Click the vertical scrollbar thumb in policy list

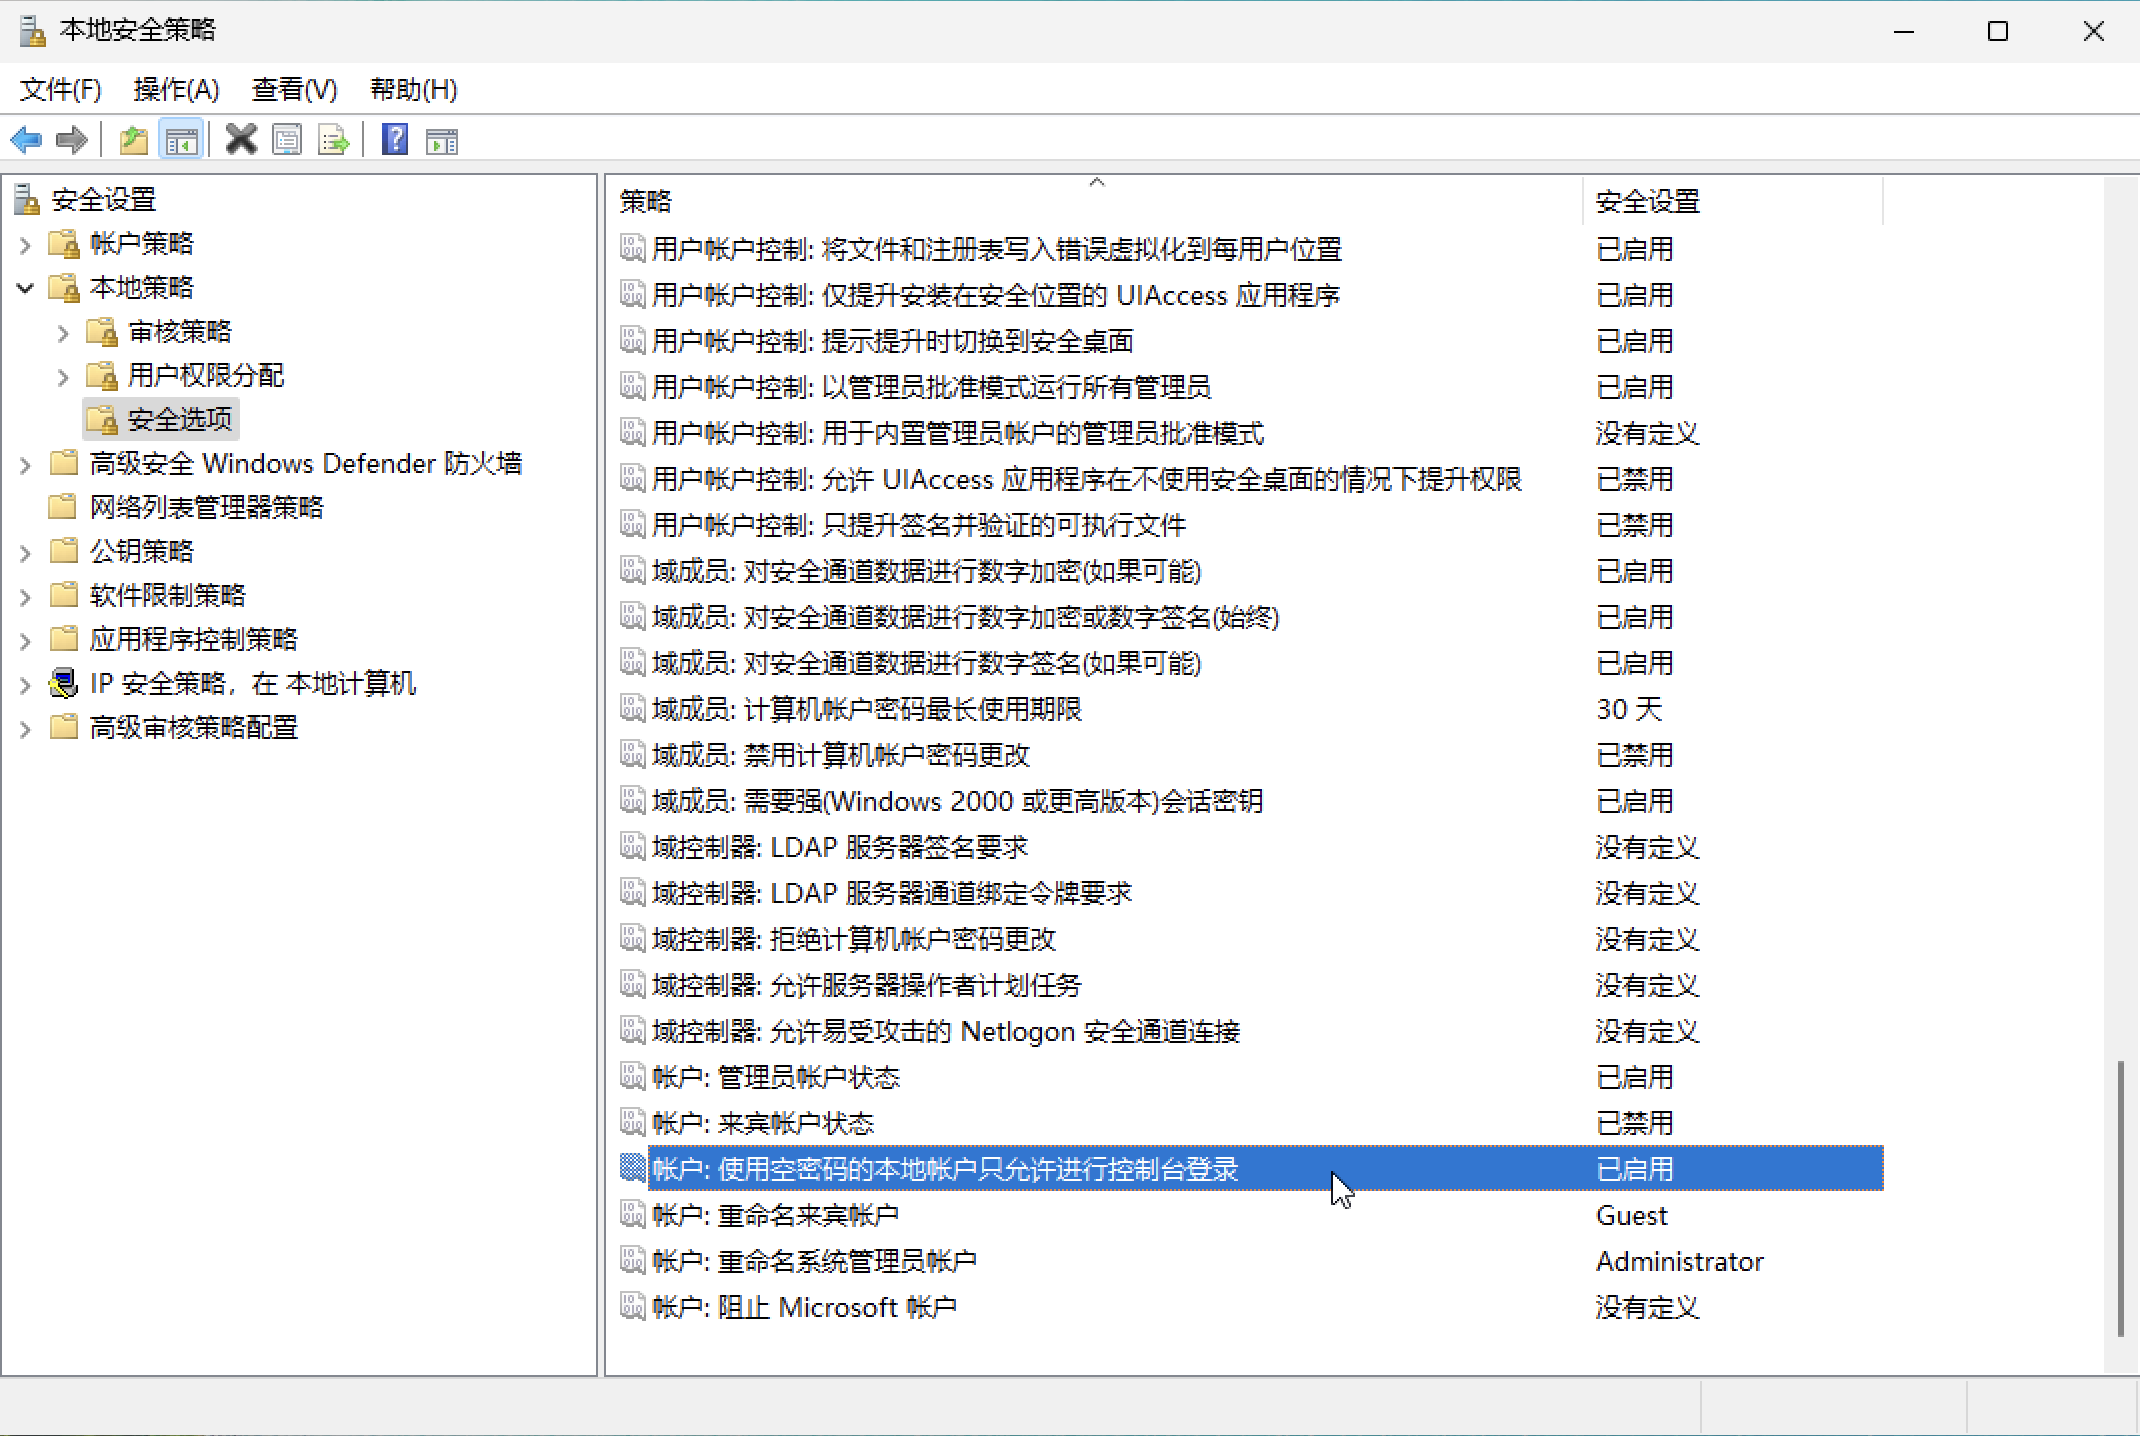[x=2120, y=1198]
